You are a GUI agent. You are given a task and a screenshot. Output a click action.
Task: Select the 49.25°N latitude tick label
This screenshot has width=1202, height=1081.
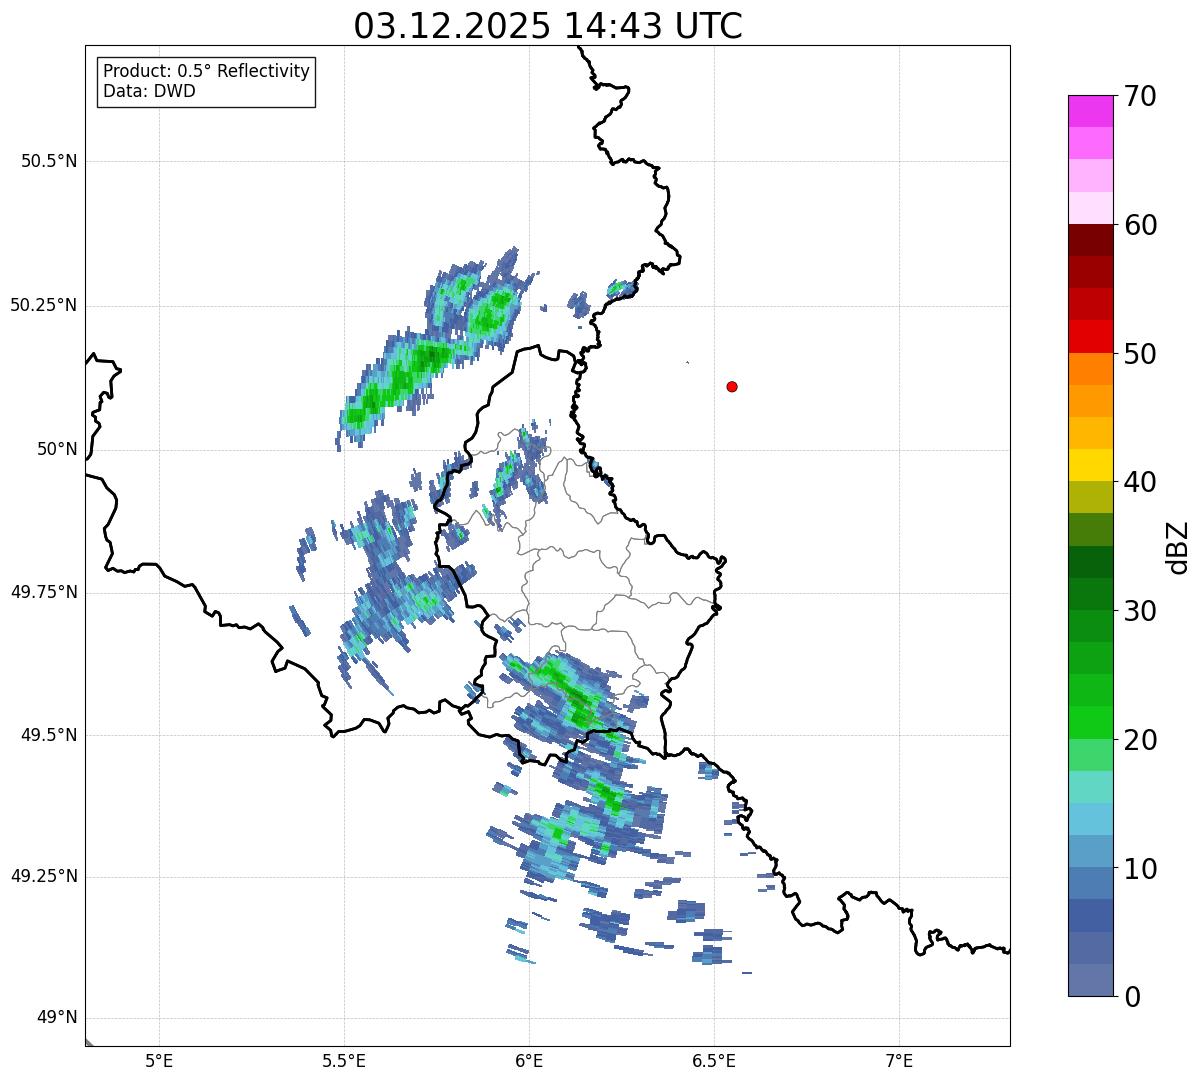(x=44, y=877)
